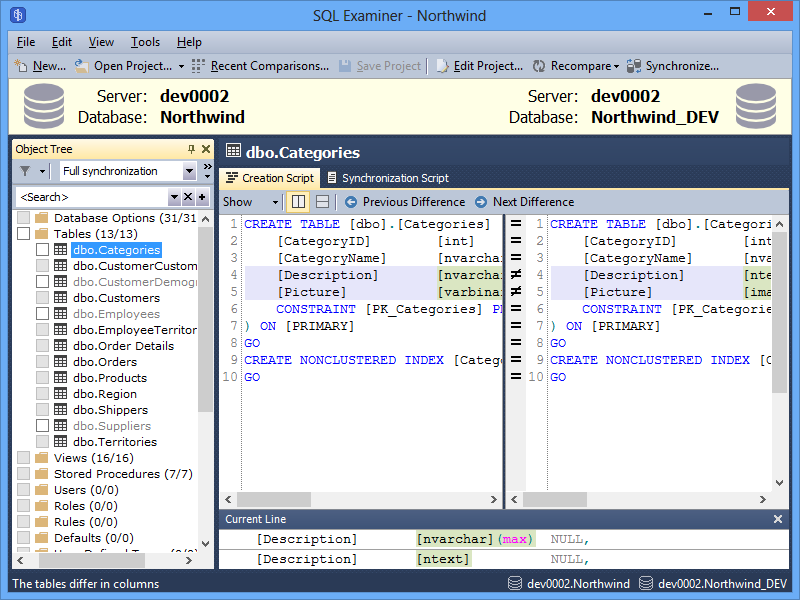This screenshot has width=800, height=600.
Task: Open the Edit menu
Action: pyautogui.click(x=62, y=42)
